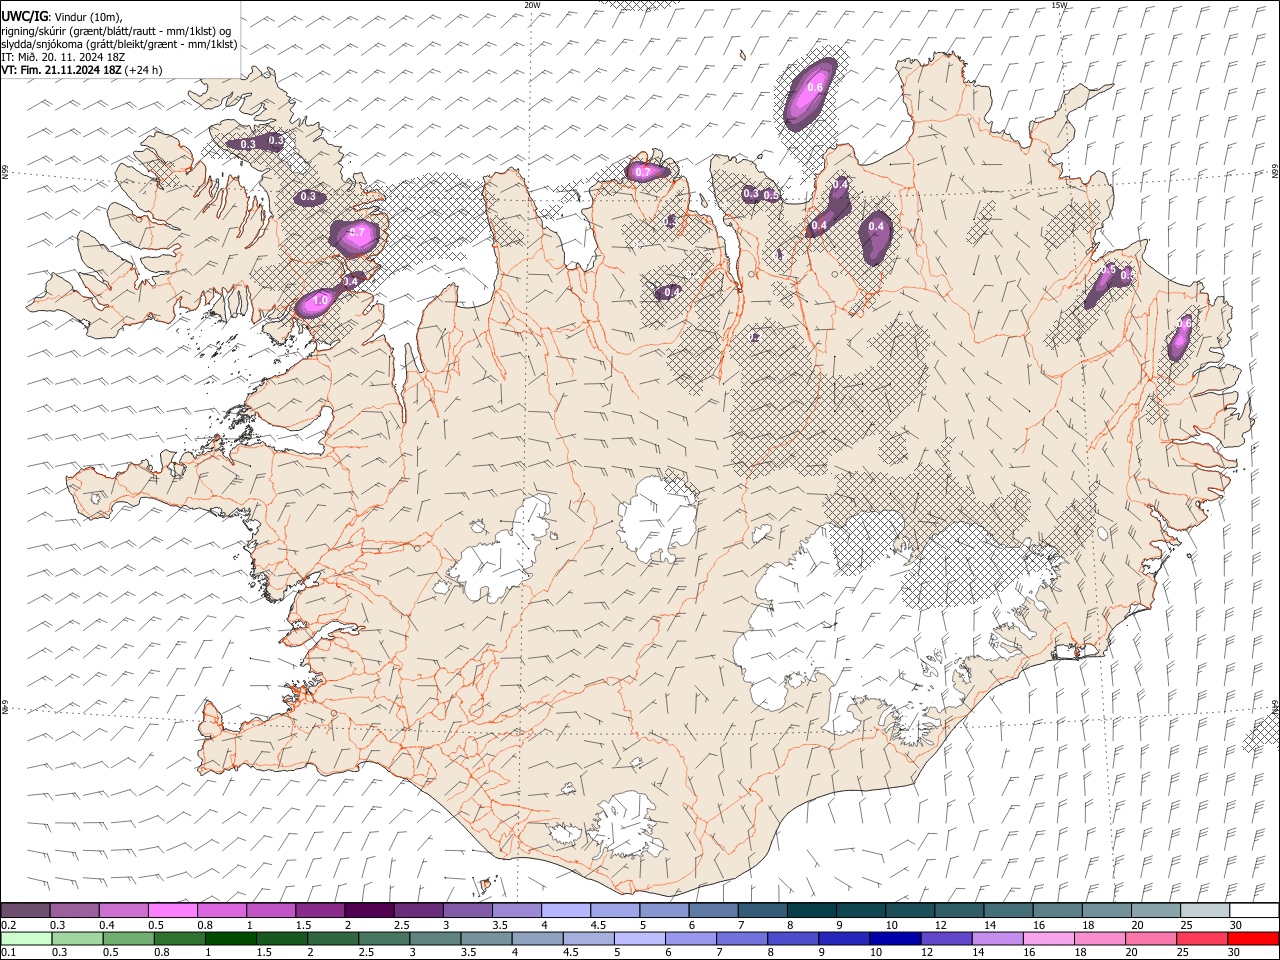Click the palest green 0.1 swatch, bottom legend row
The width and height of the screenshot is (1280, 960).
(26, 938)
